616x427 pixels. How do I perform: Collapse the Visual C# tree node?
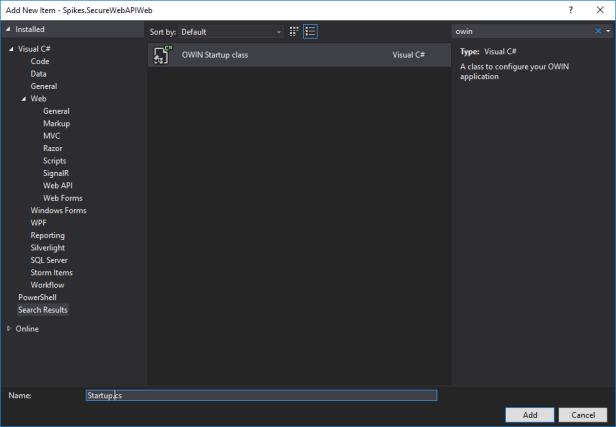tap(11, 49)
